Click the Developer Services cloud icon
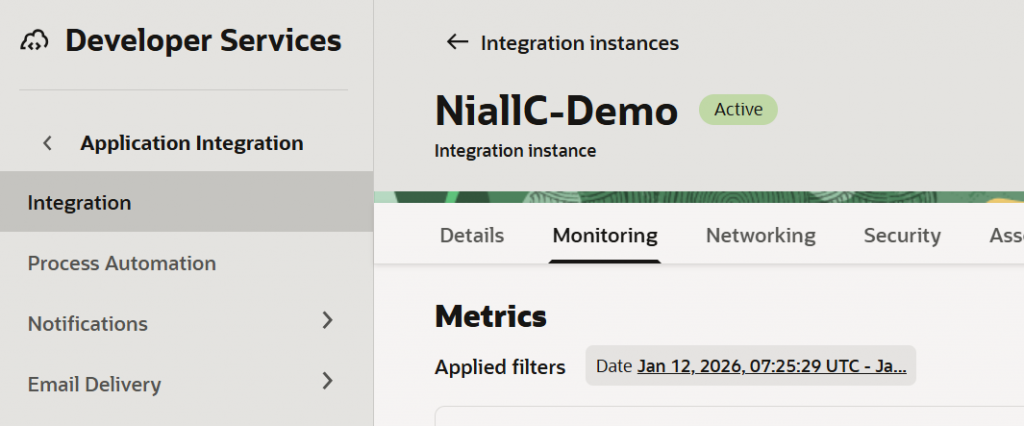This screenshot has width=1024, height=426. (34, 41)
